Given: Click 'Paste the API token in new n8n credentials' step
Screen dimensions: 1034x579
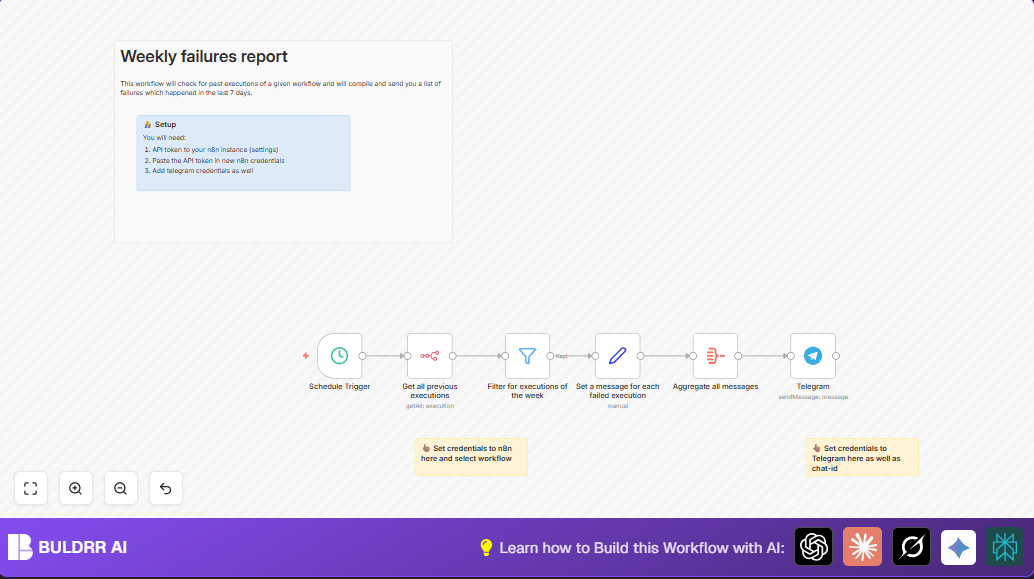Looking at the screenshot, I should pos(218,160).
